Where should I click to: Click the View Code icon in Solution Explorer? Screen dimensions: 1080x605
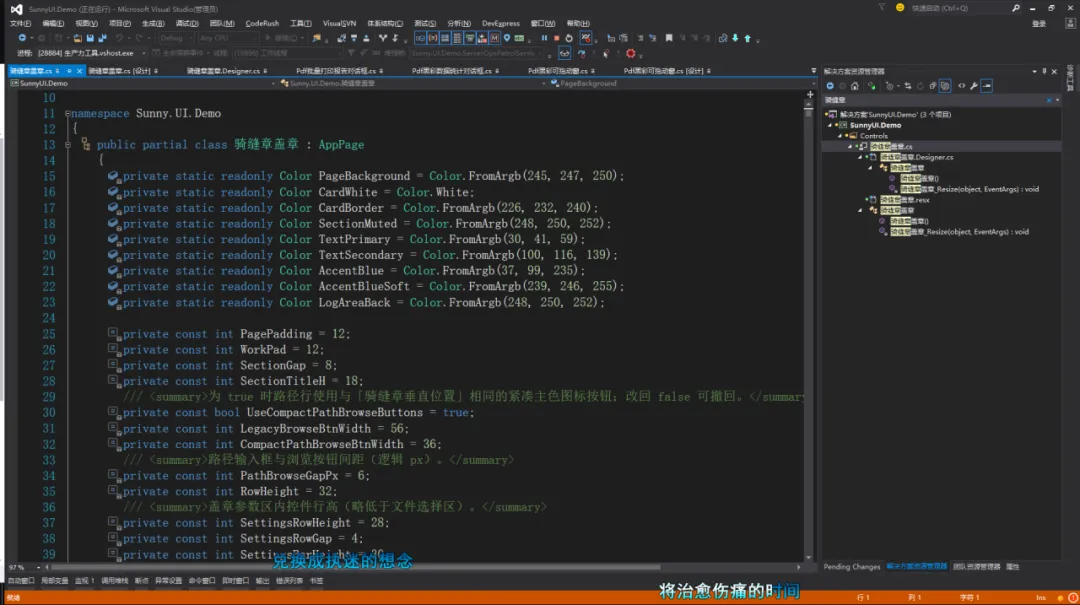[962, 86]
